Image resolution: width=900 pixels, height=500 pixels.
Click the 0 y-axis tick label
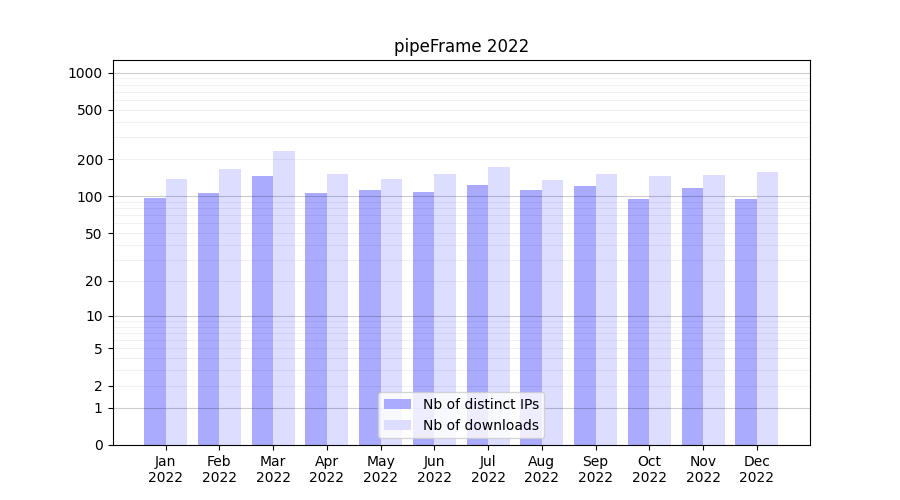coord(98,445)
